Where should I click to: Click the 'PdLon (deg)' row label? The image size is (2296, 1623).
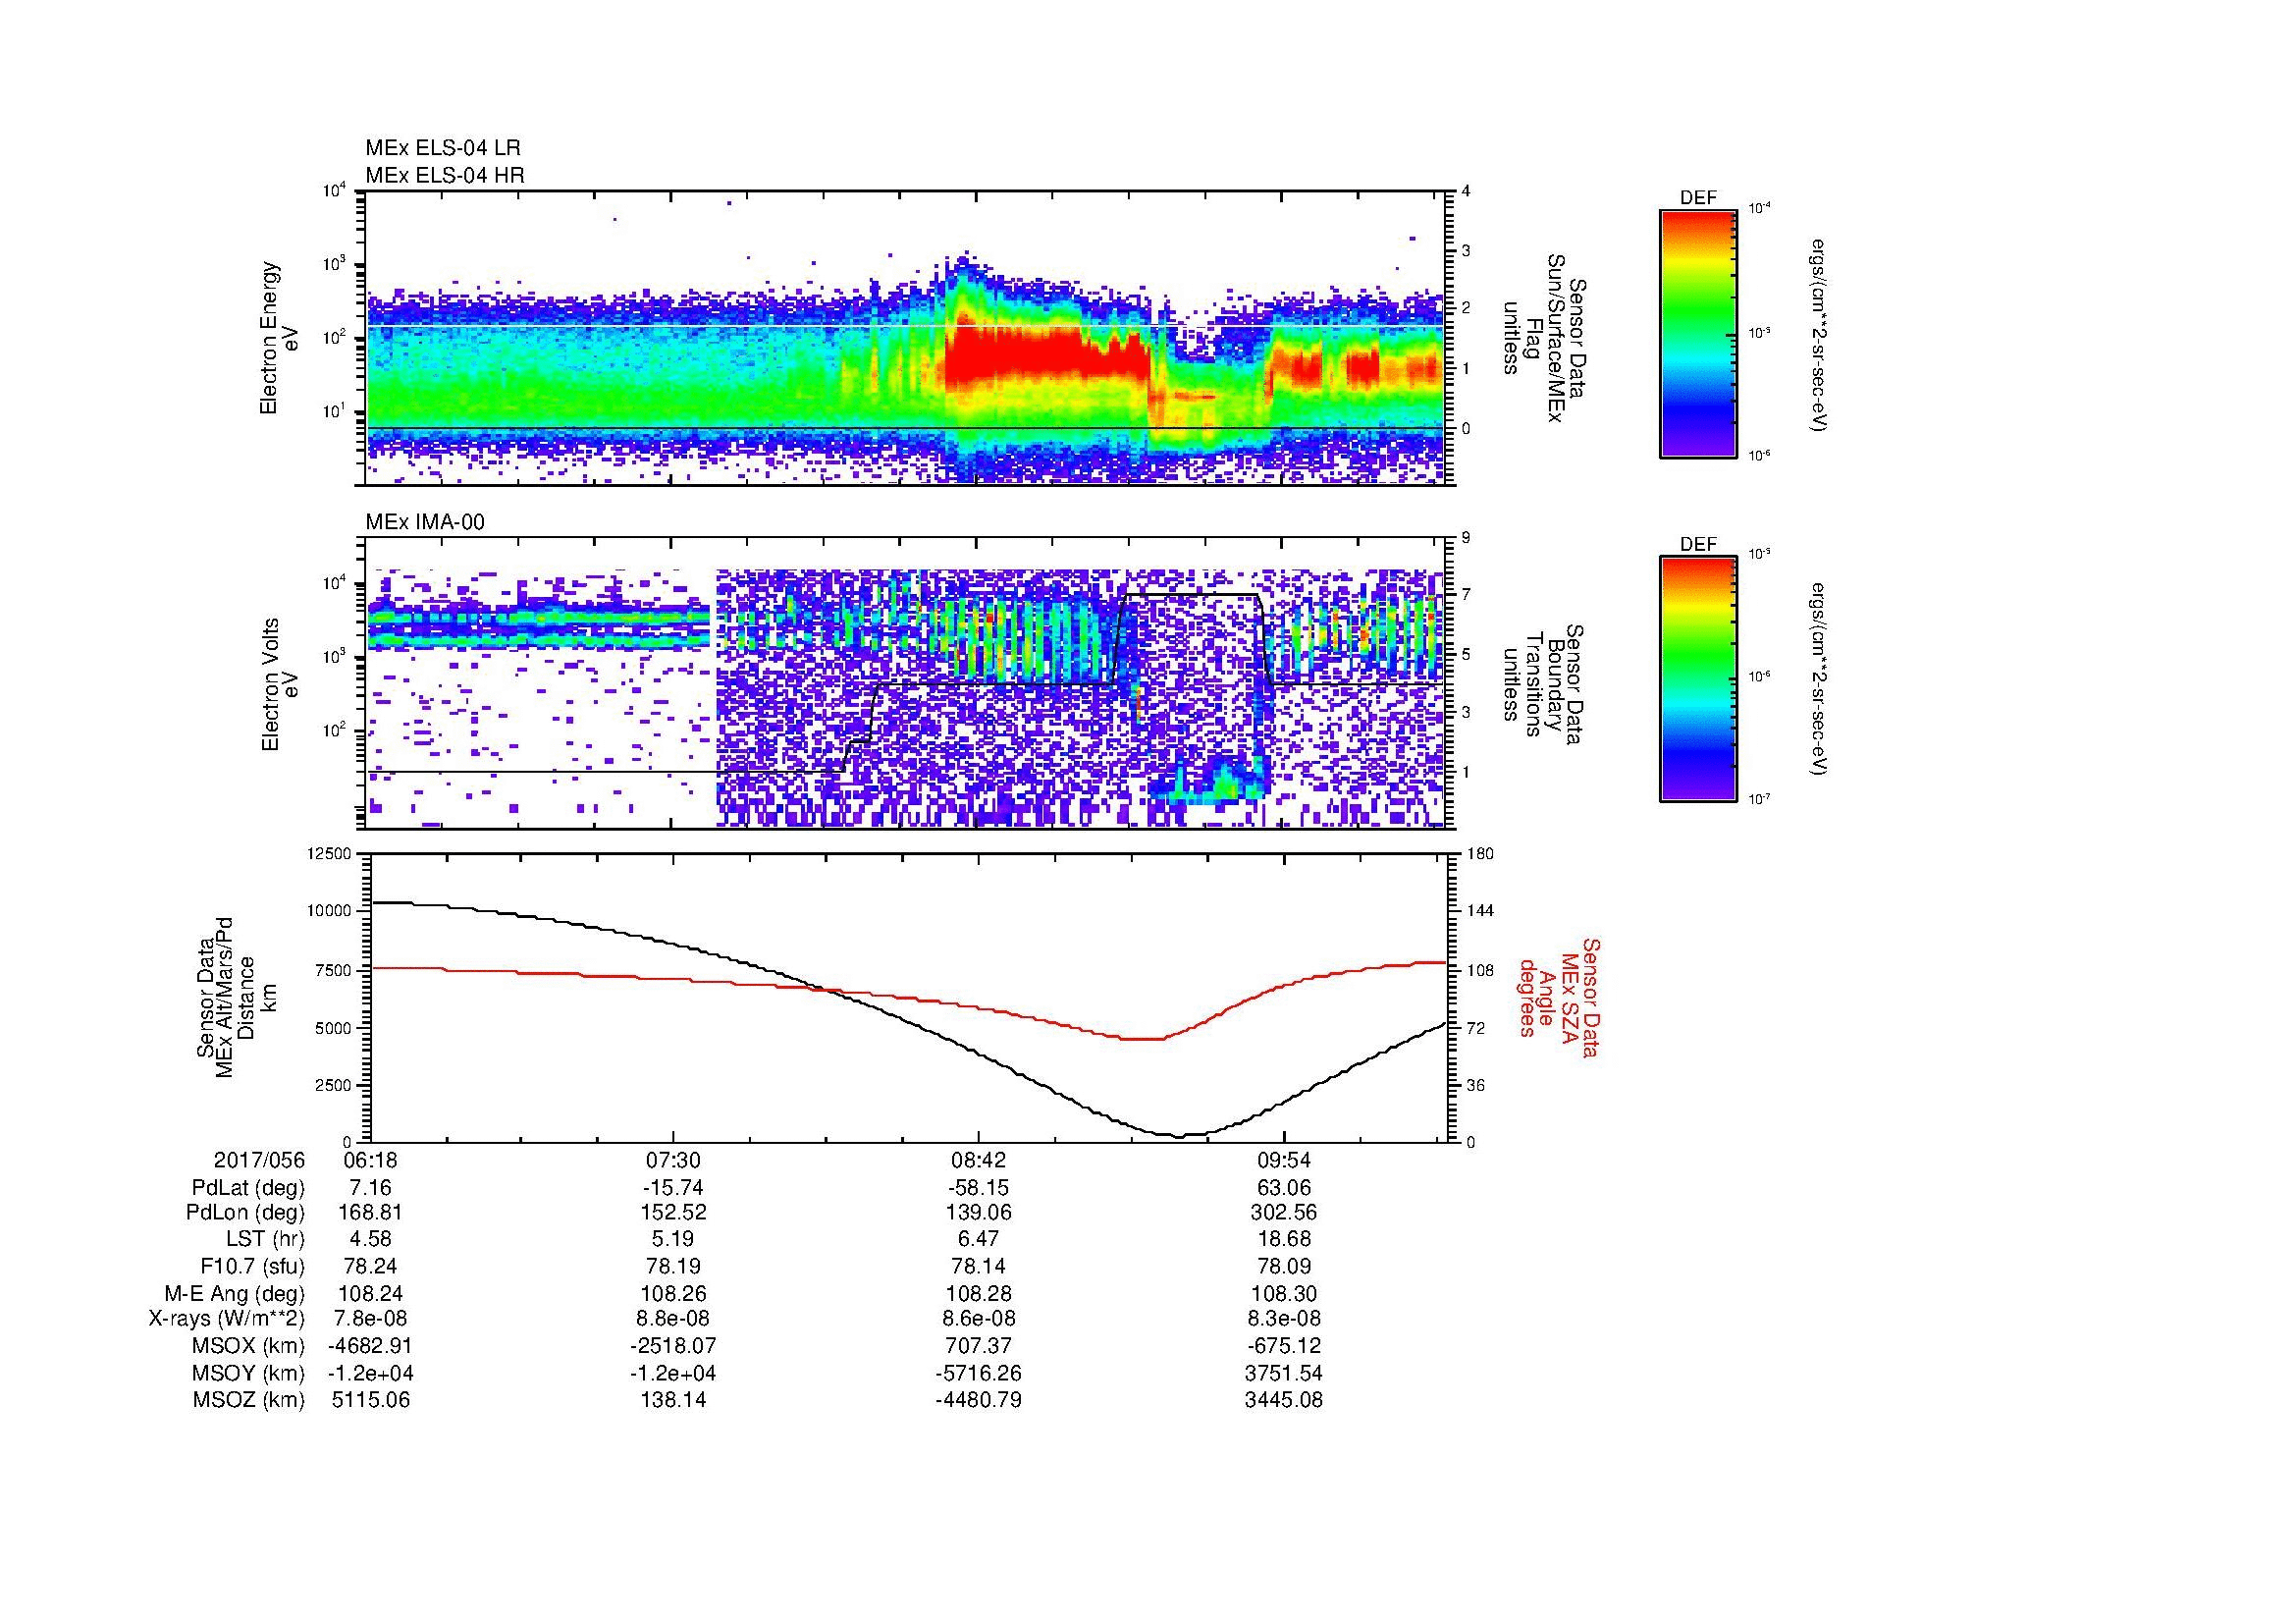[246, 1213]
